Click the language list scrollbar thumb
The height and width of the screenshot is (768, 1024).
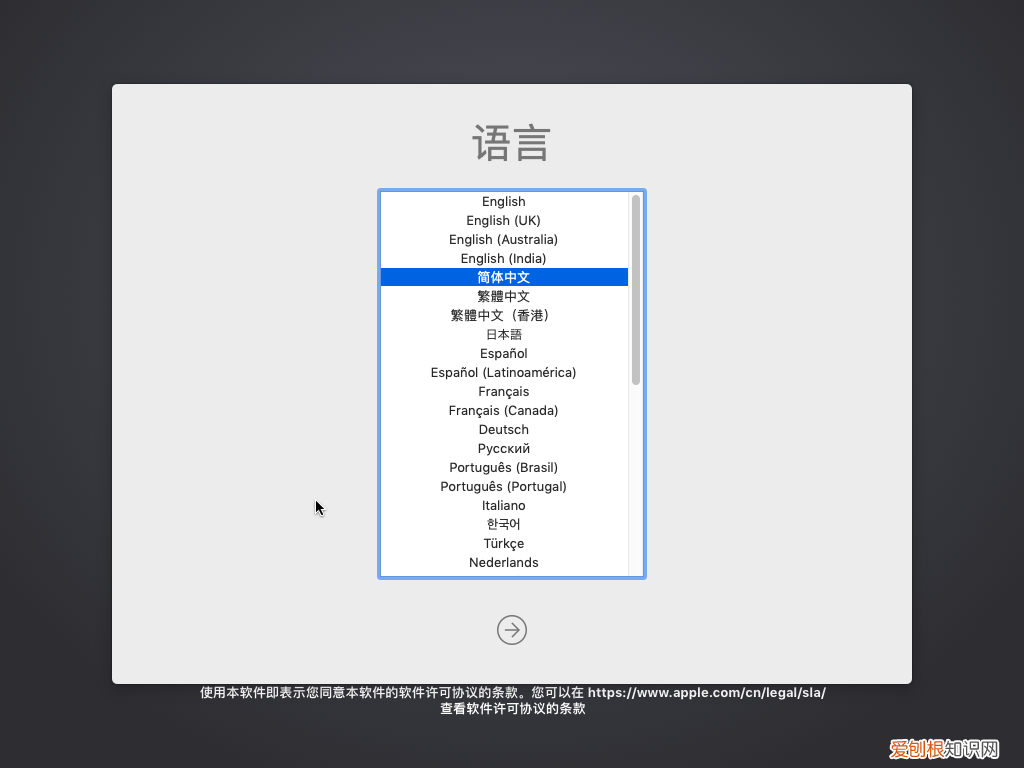[636, 290]
